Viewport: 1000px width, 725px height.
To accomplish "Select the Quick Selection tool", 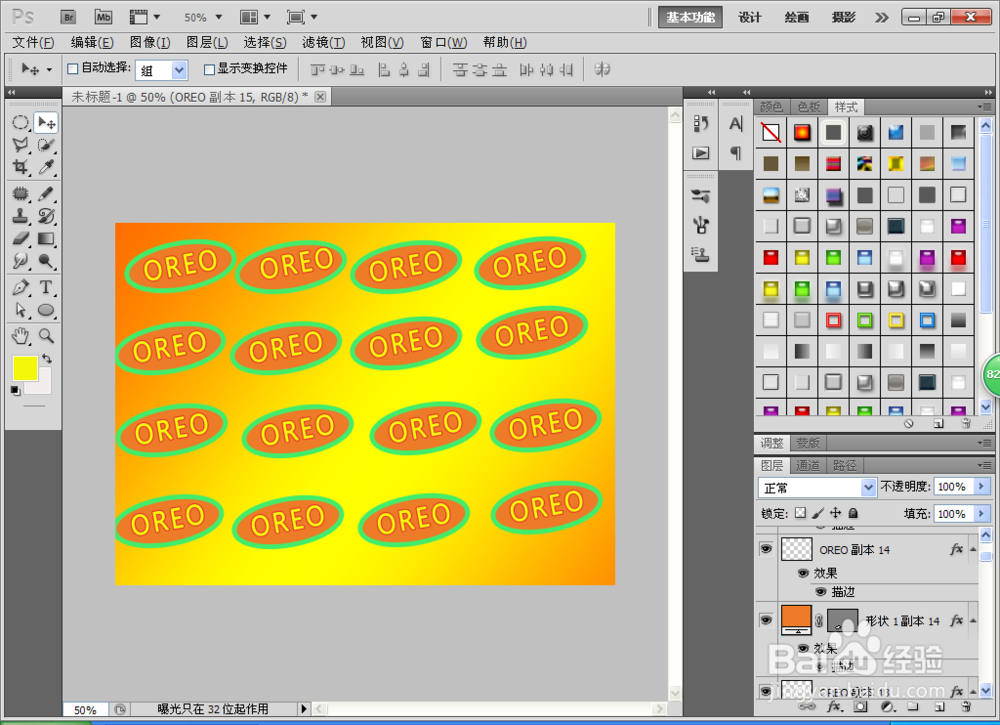I will (46, 145).
